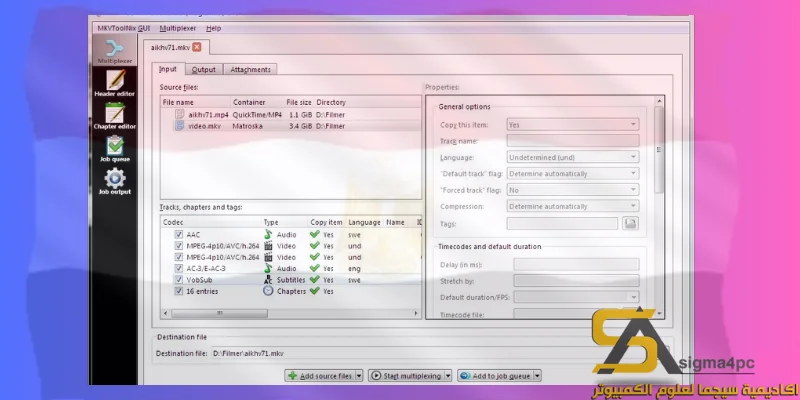Click the video.mkv file icon
800x400 pixels.
(179, 126)
